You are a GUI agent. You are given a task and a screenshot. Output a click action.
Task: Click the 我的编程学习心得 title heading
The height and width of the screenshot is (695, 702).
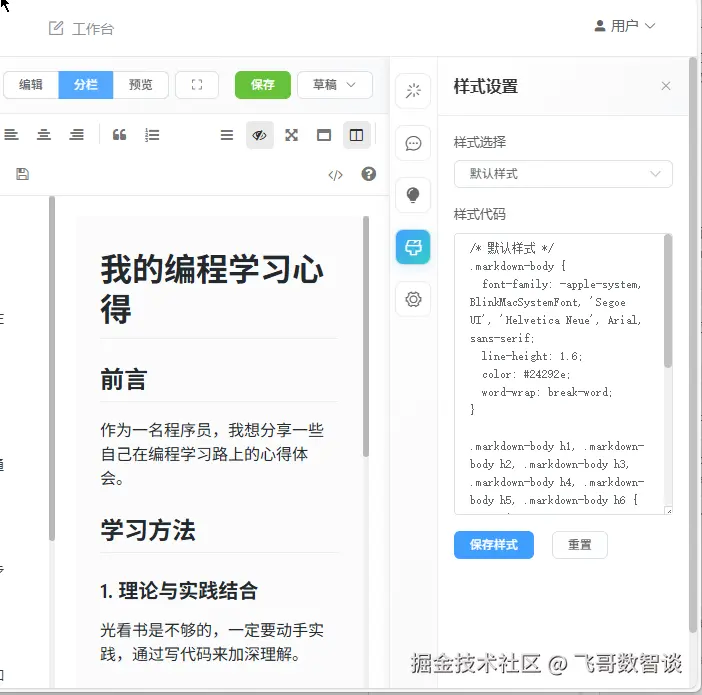tap(212, 289)
